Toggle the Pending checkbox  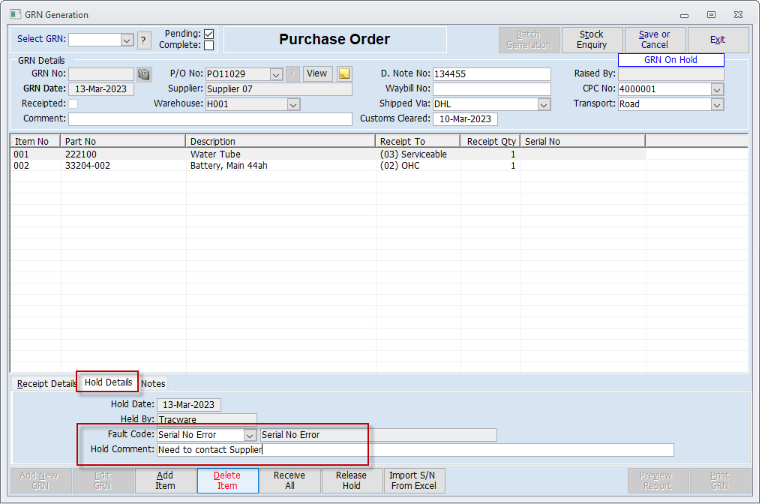pyautogui.click(x=209, y=34)
